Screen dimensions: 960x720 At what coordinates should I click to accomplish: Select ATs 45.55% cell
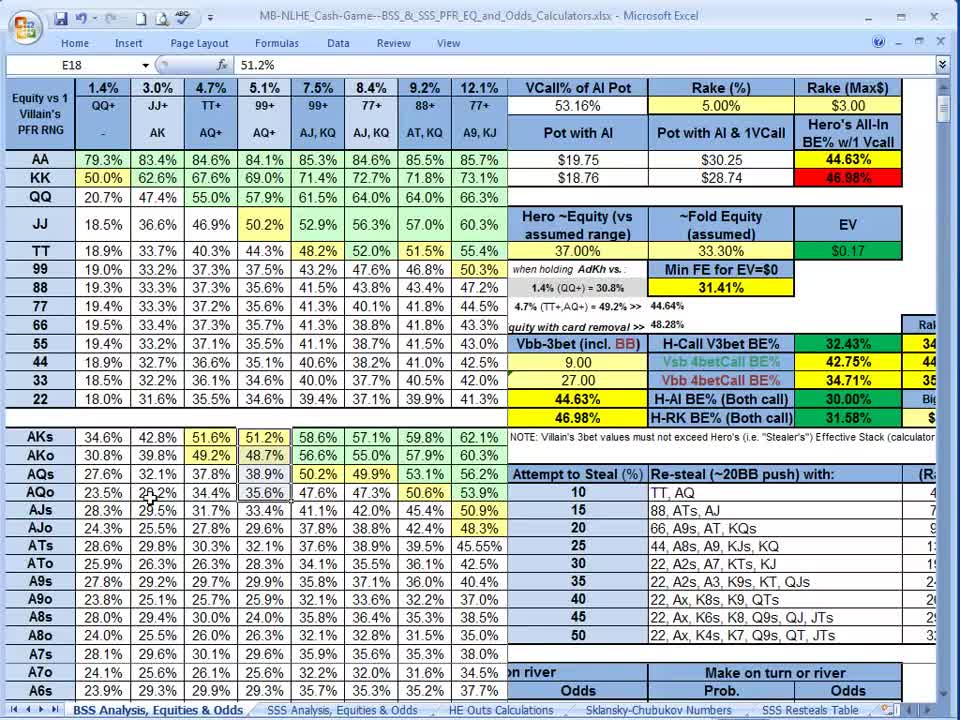[x=479, y=546]
